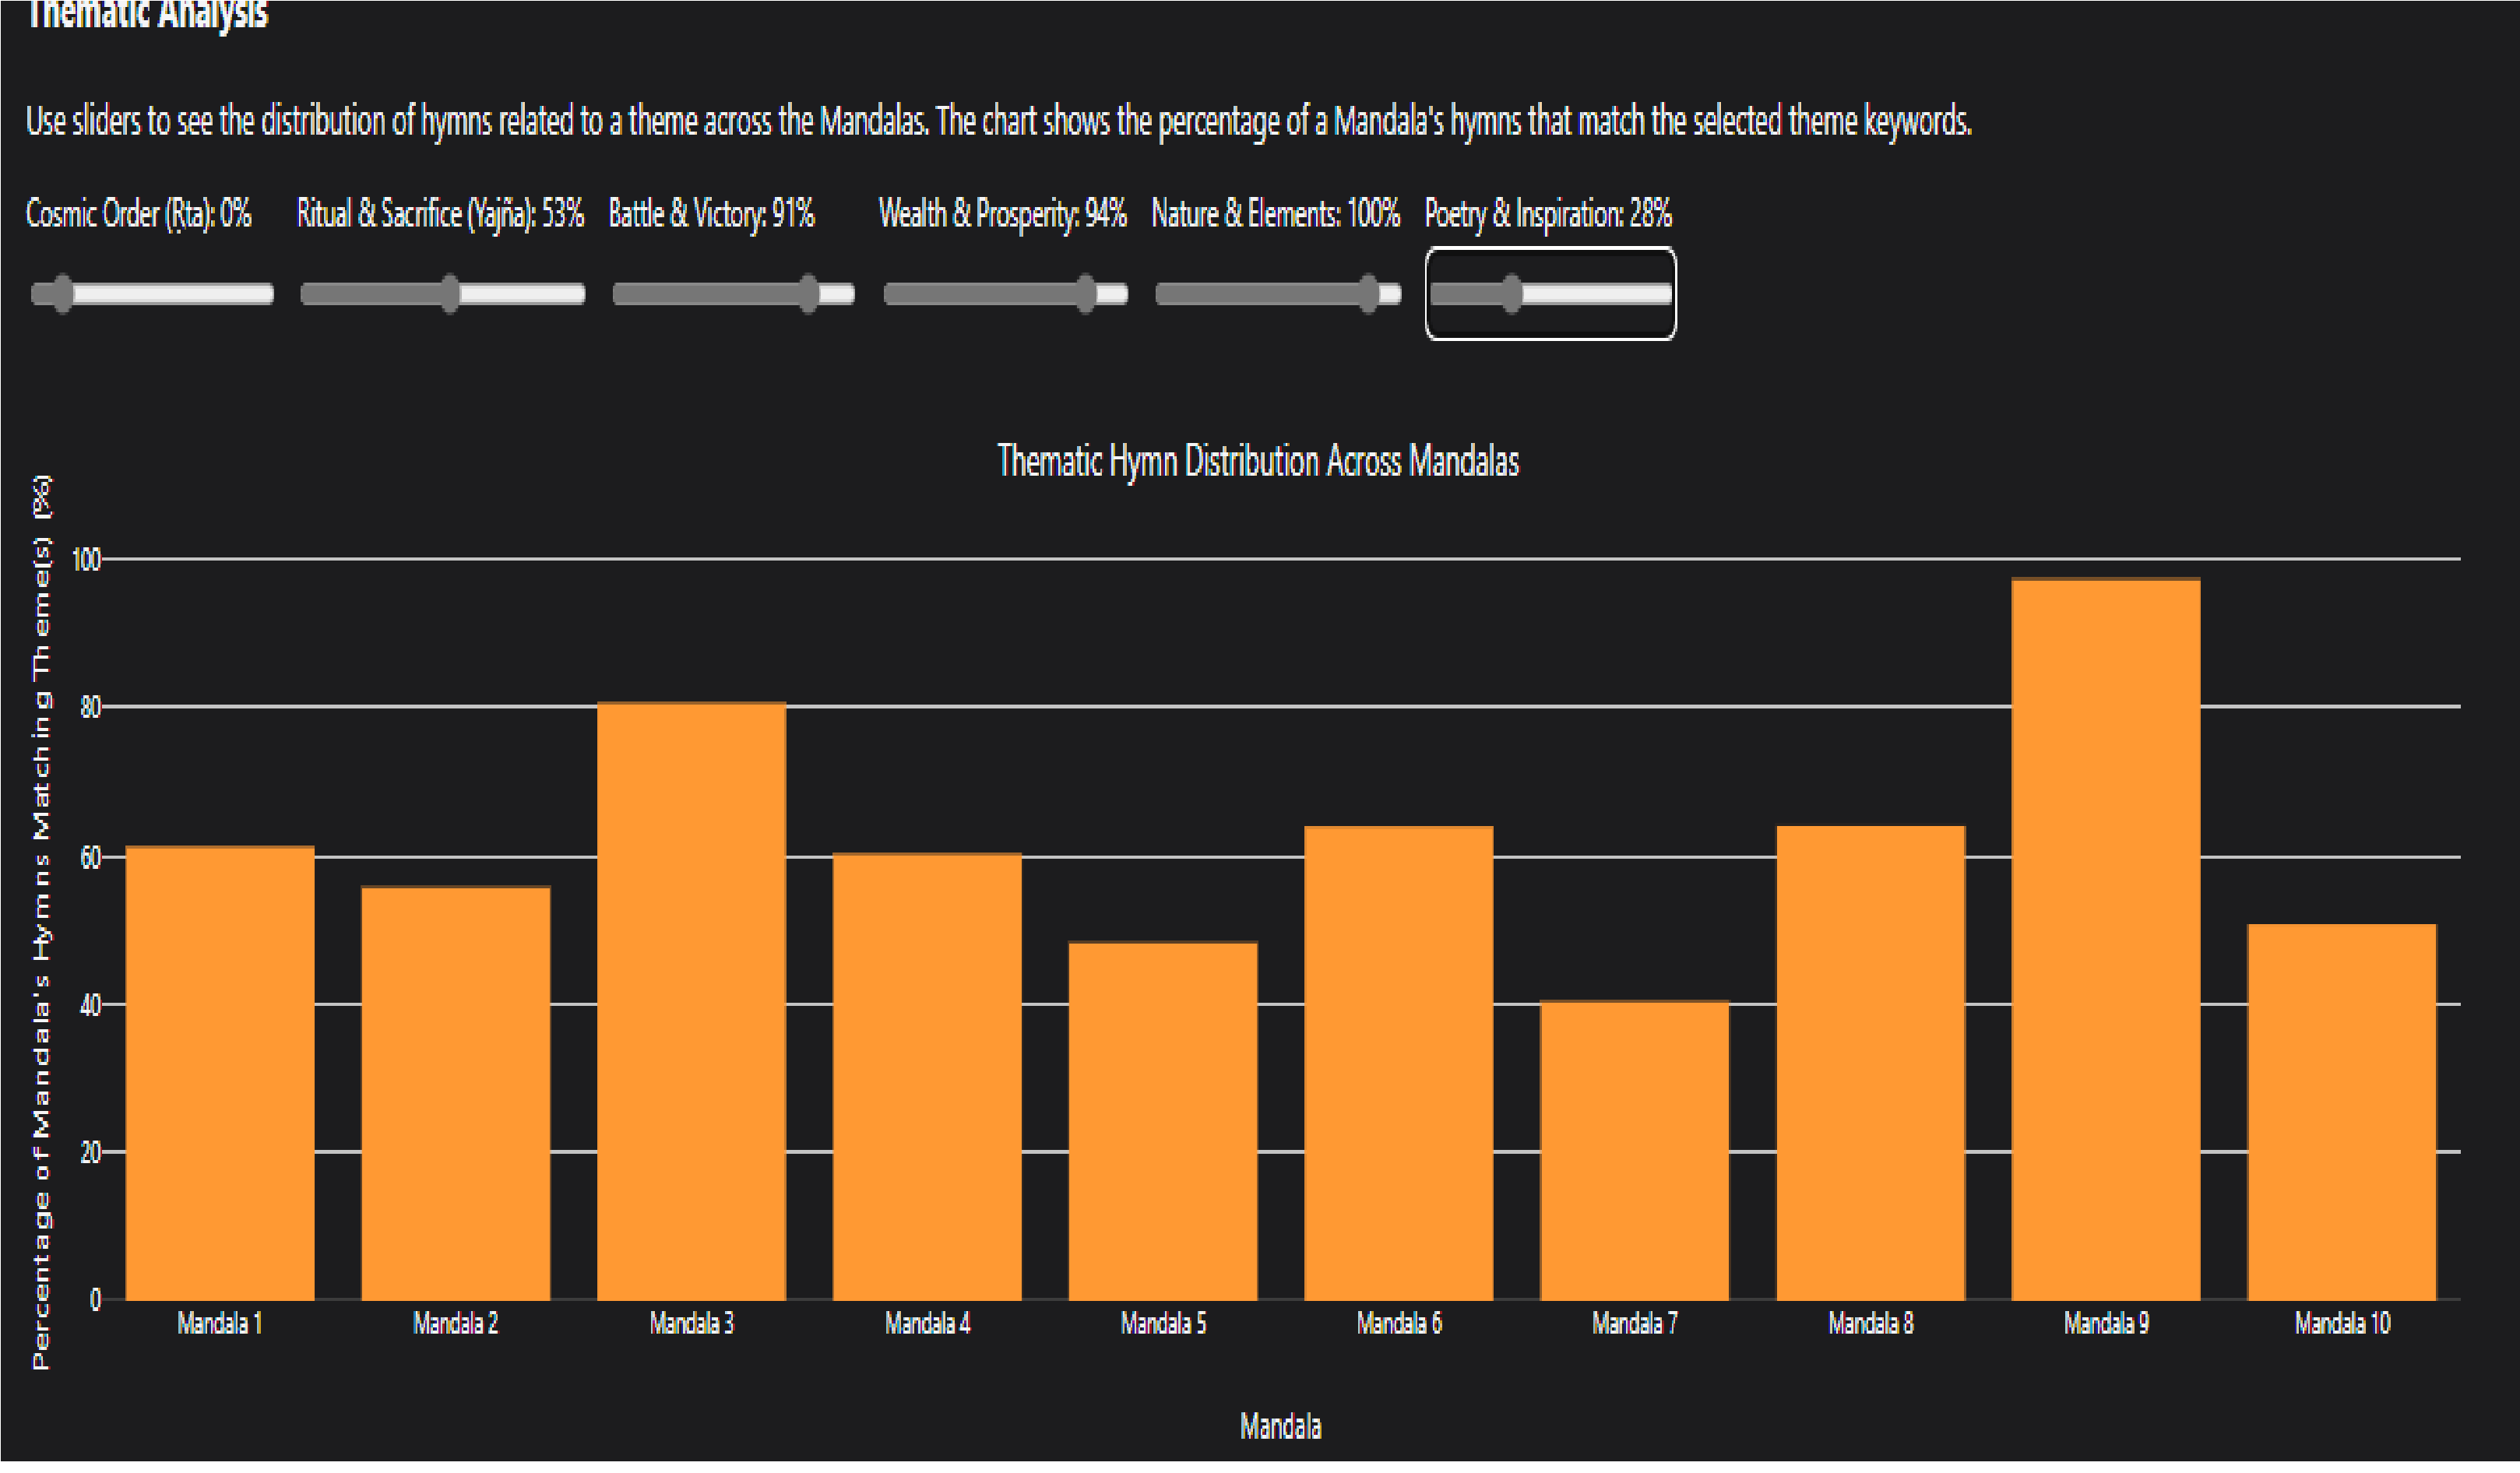This screenshot has width=2520, height=1473.
Task: Select the tallest bar, Mandala 9
Action: pos(2106,941)
